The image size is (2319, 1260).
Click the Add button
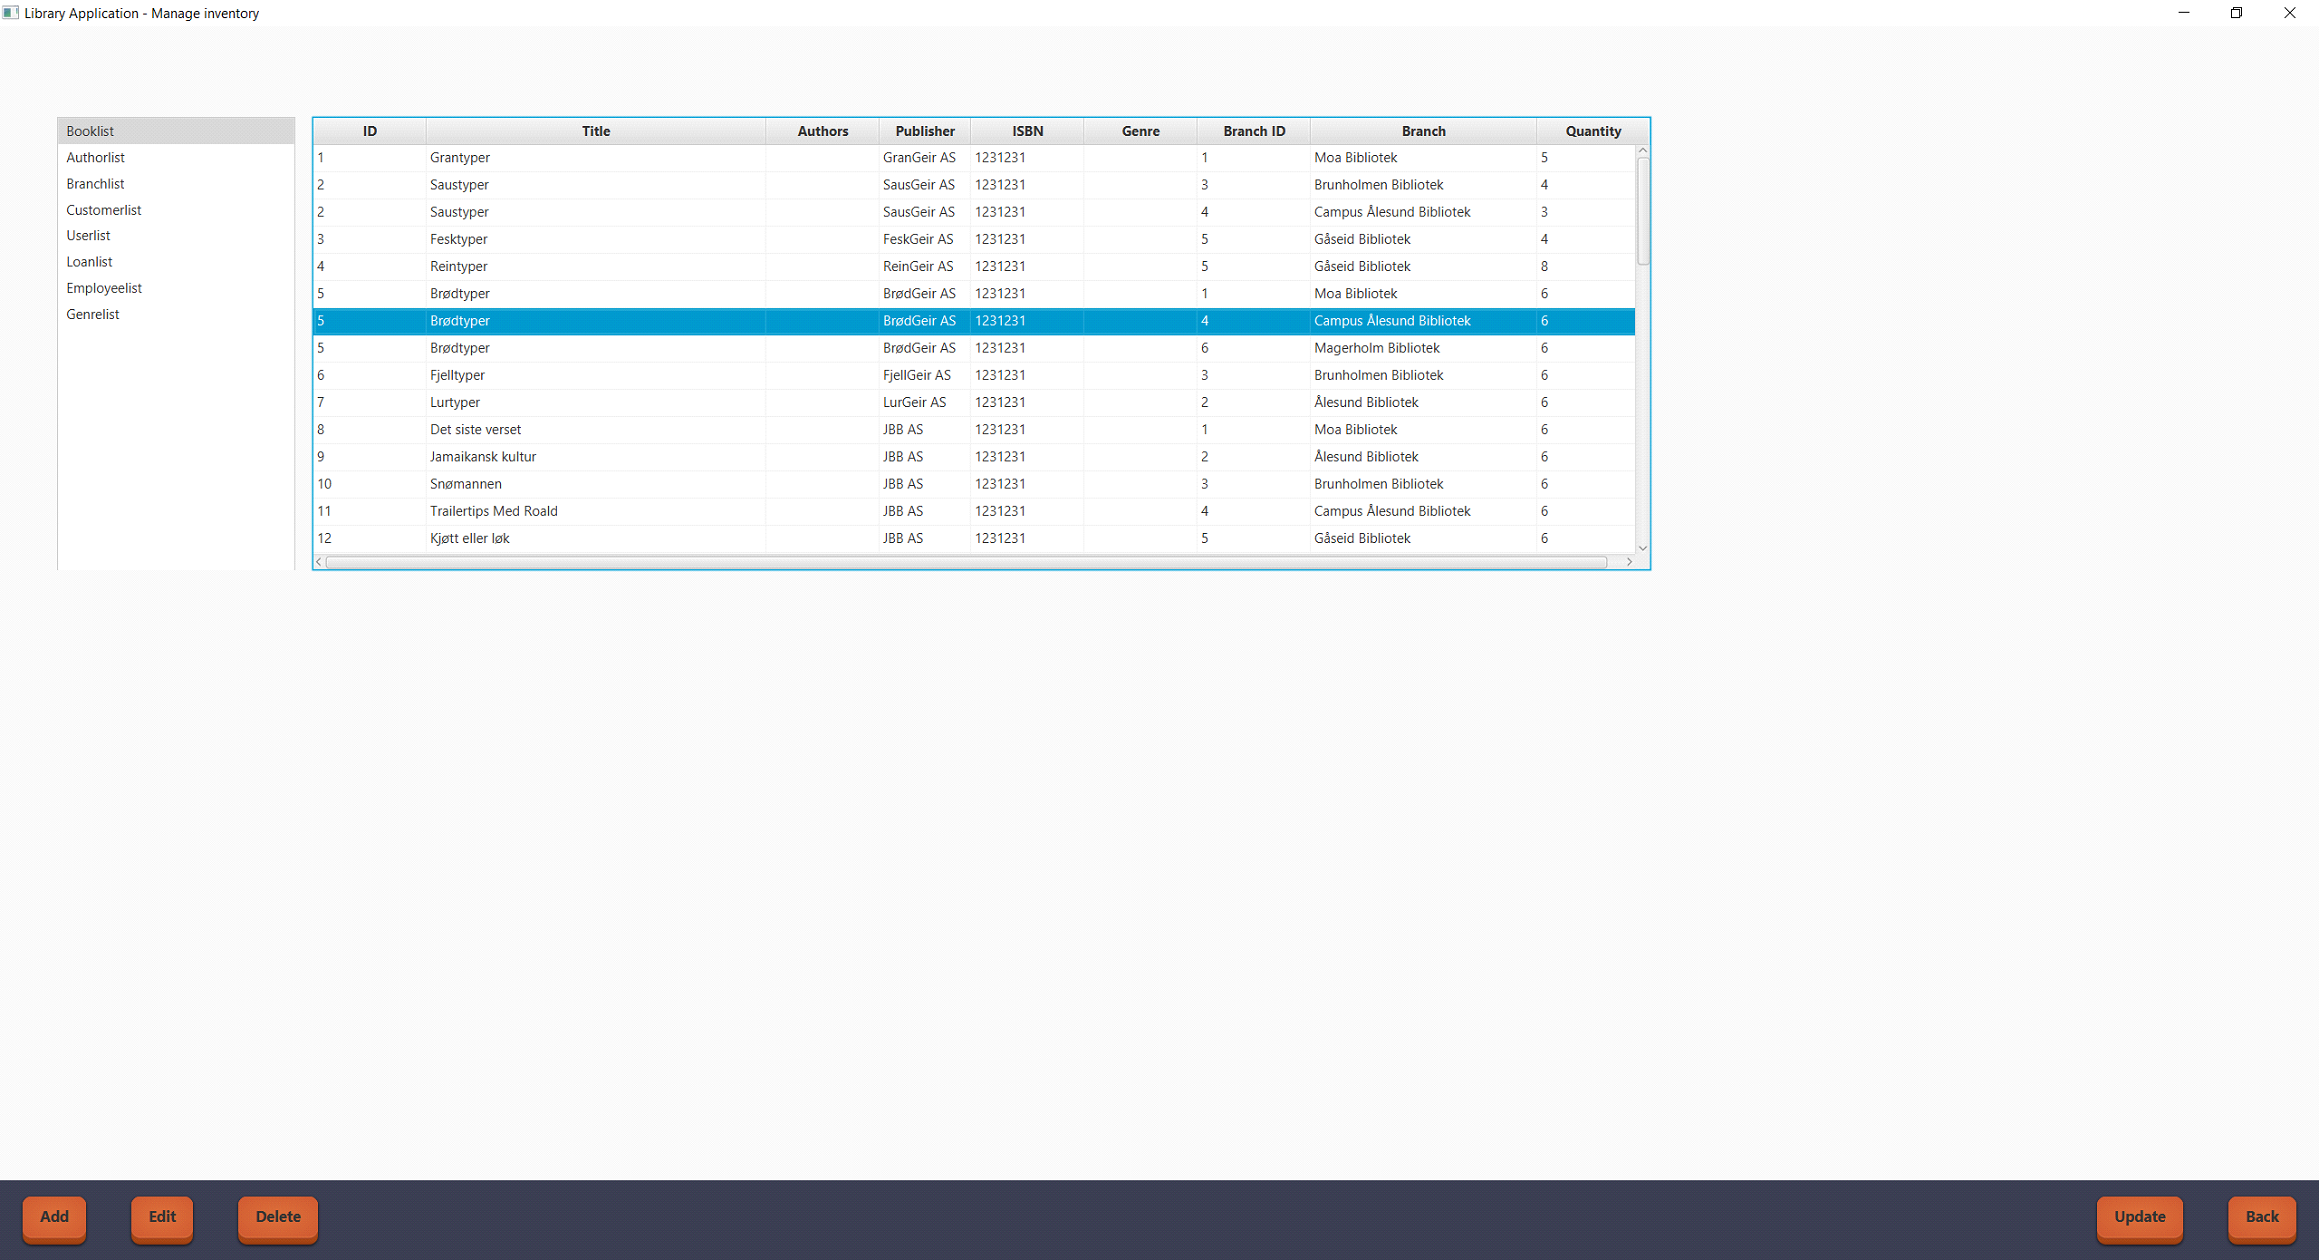54,1217
